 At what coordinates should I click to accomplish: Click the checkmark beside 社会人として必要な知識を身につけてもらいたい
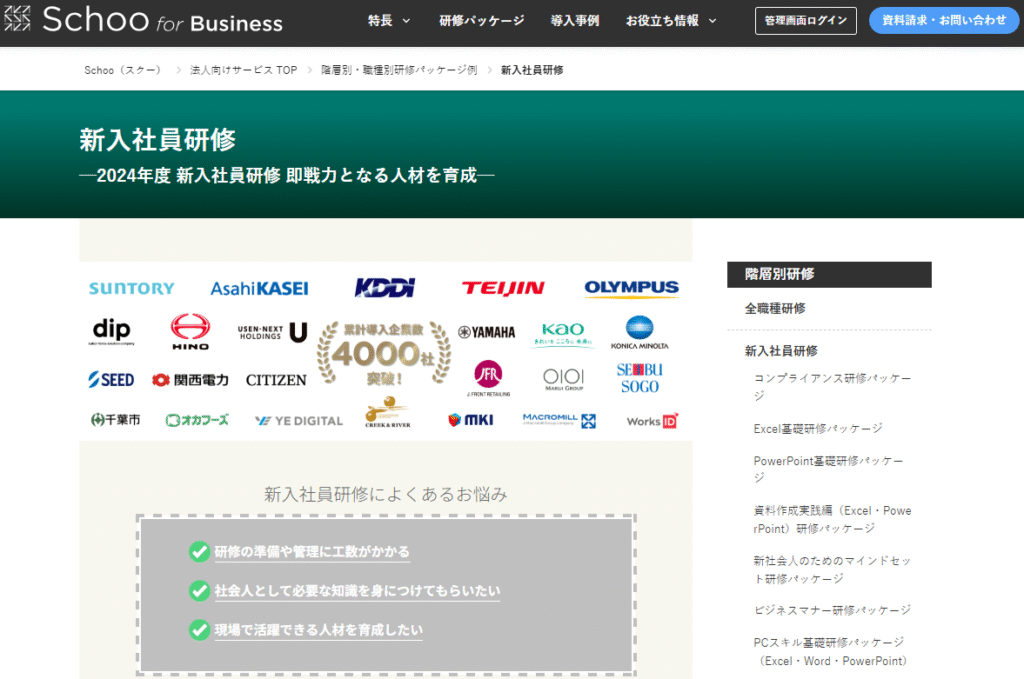pos(199,591)
